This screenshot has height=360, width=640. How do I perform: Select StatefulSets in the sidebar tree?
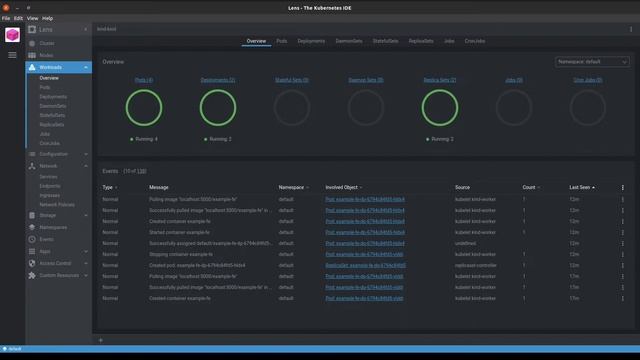point(52,116)
